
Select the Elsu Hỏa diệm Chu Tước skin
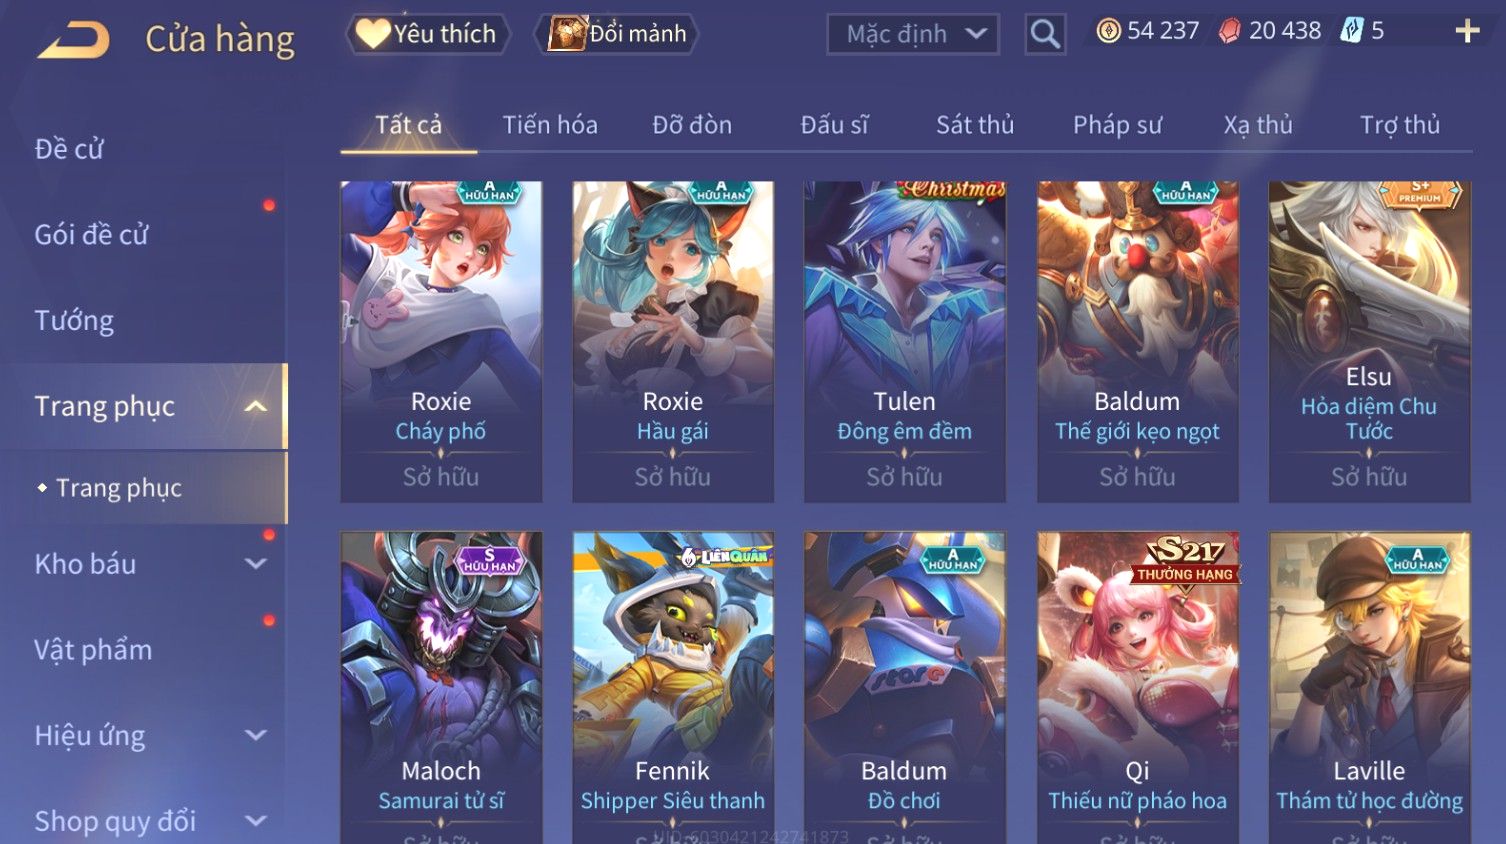pos(1369,342)
